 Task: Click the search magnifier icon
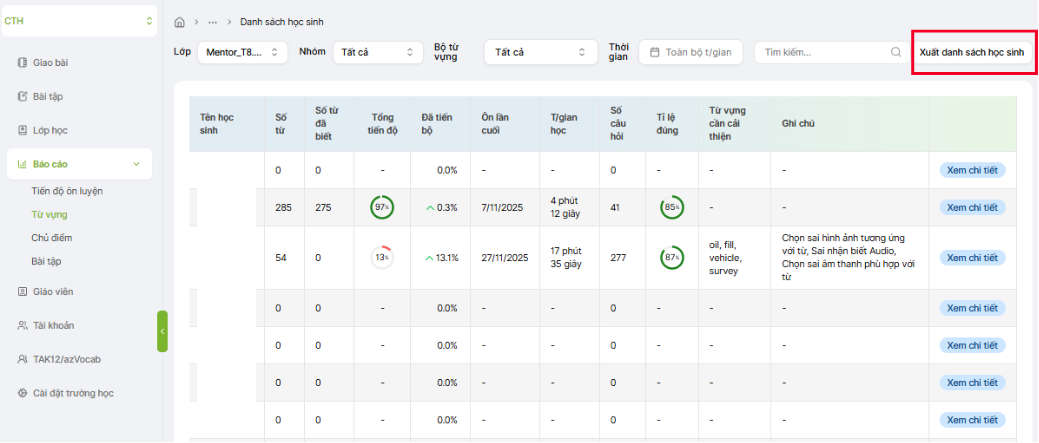click(895, 52)
